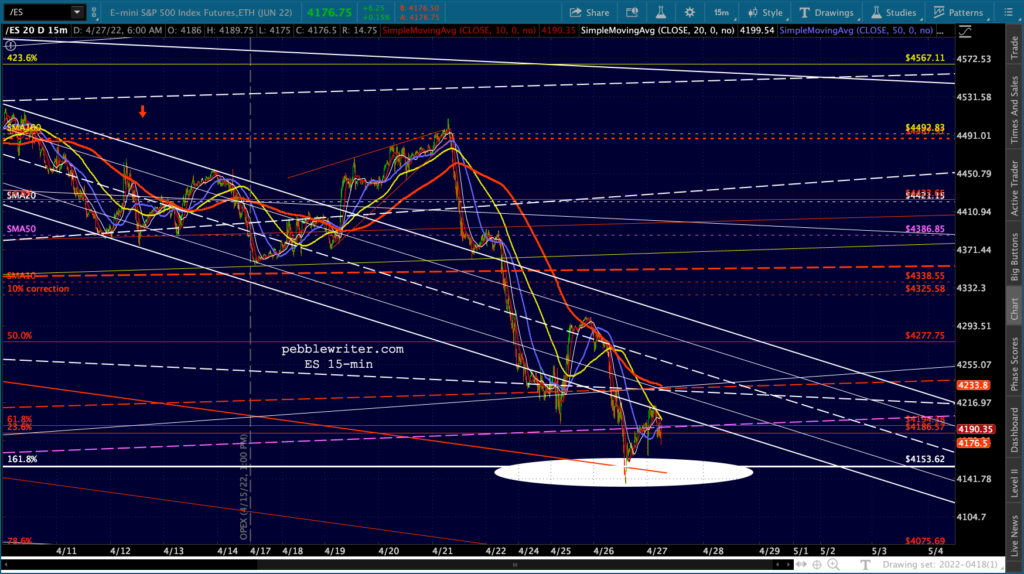The width and height of the screenshot is (1024, 574).
Task: Click the 4176.75 last price in the header
Action: pos(330,12)
